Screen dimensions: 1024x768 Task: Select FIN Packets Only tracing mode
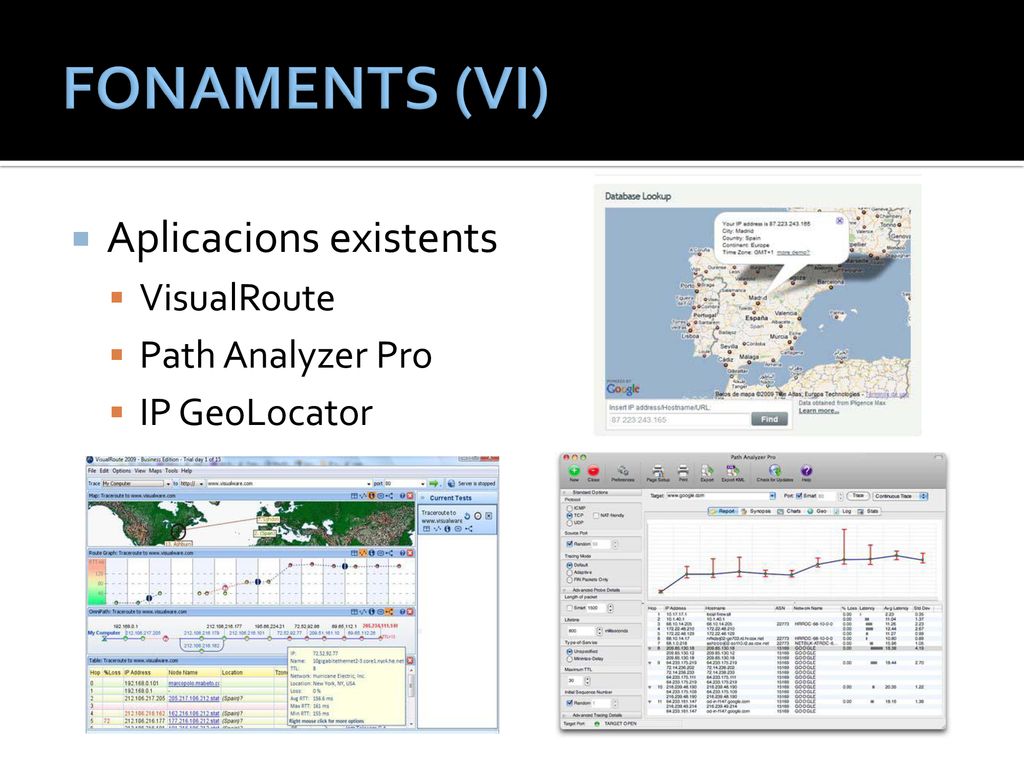click(569, 580)
